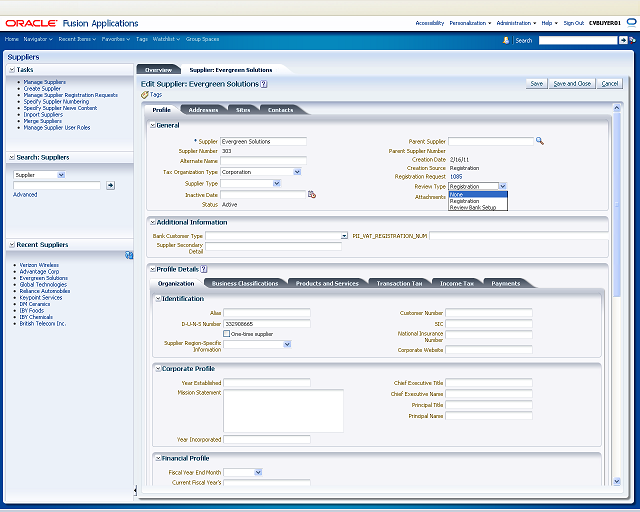Click into the Alternate Name field
Screen dimensions: 640x512
263,161
